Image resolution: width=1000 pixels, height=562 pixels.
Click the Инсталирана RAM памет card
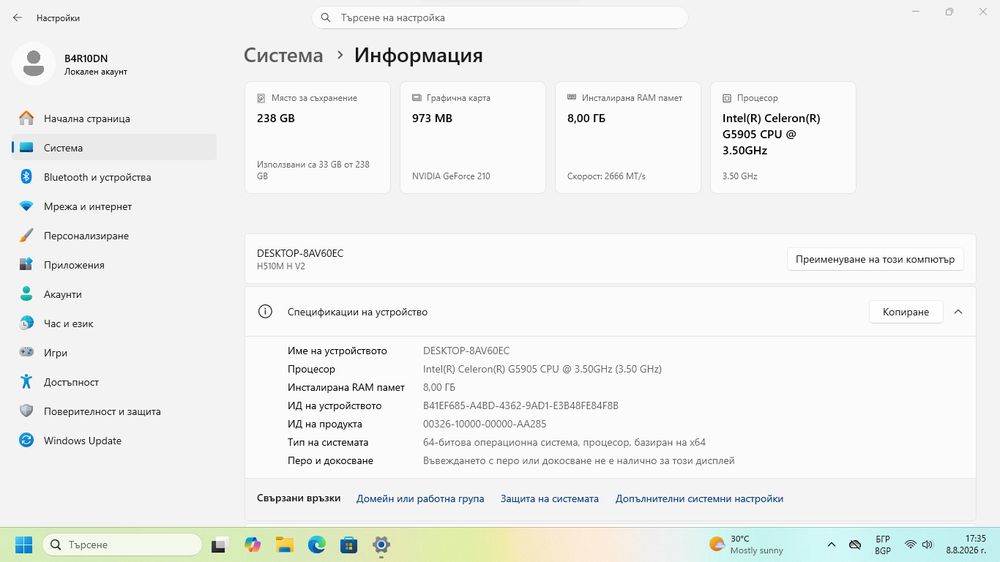[x=628, y=137]
